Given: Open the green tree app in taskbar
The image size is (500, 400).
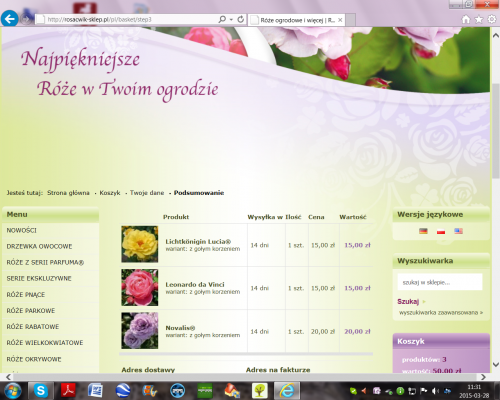Looking at the screenshot, I should 259,390.
